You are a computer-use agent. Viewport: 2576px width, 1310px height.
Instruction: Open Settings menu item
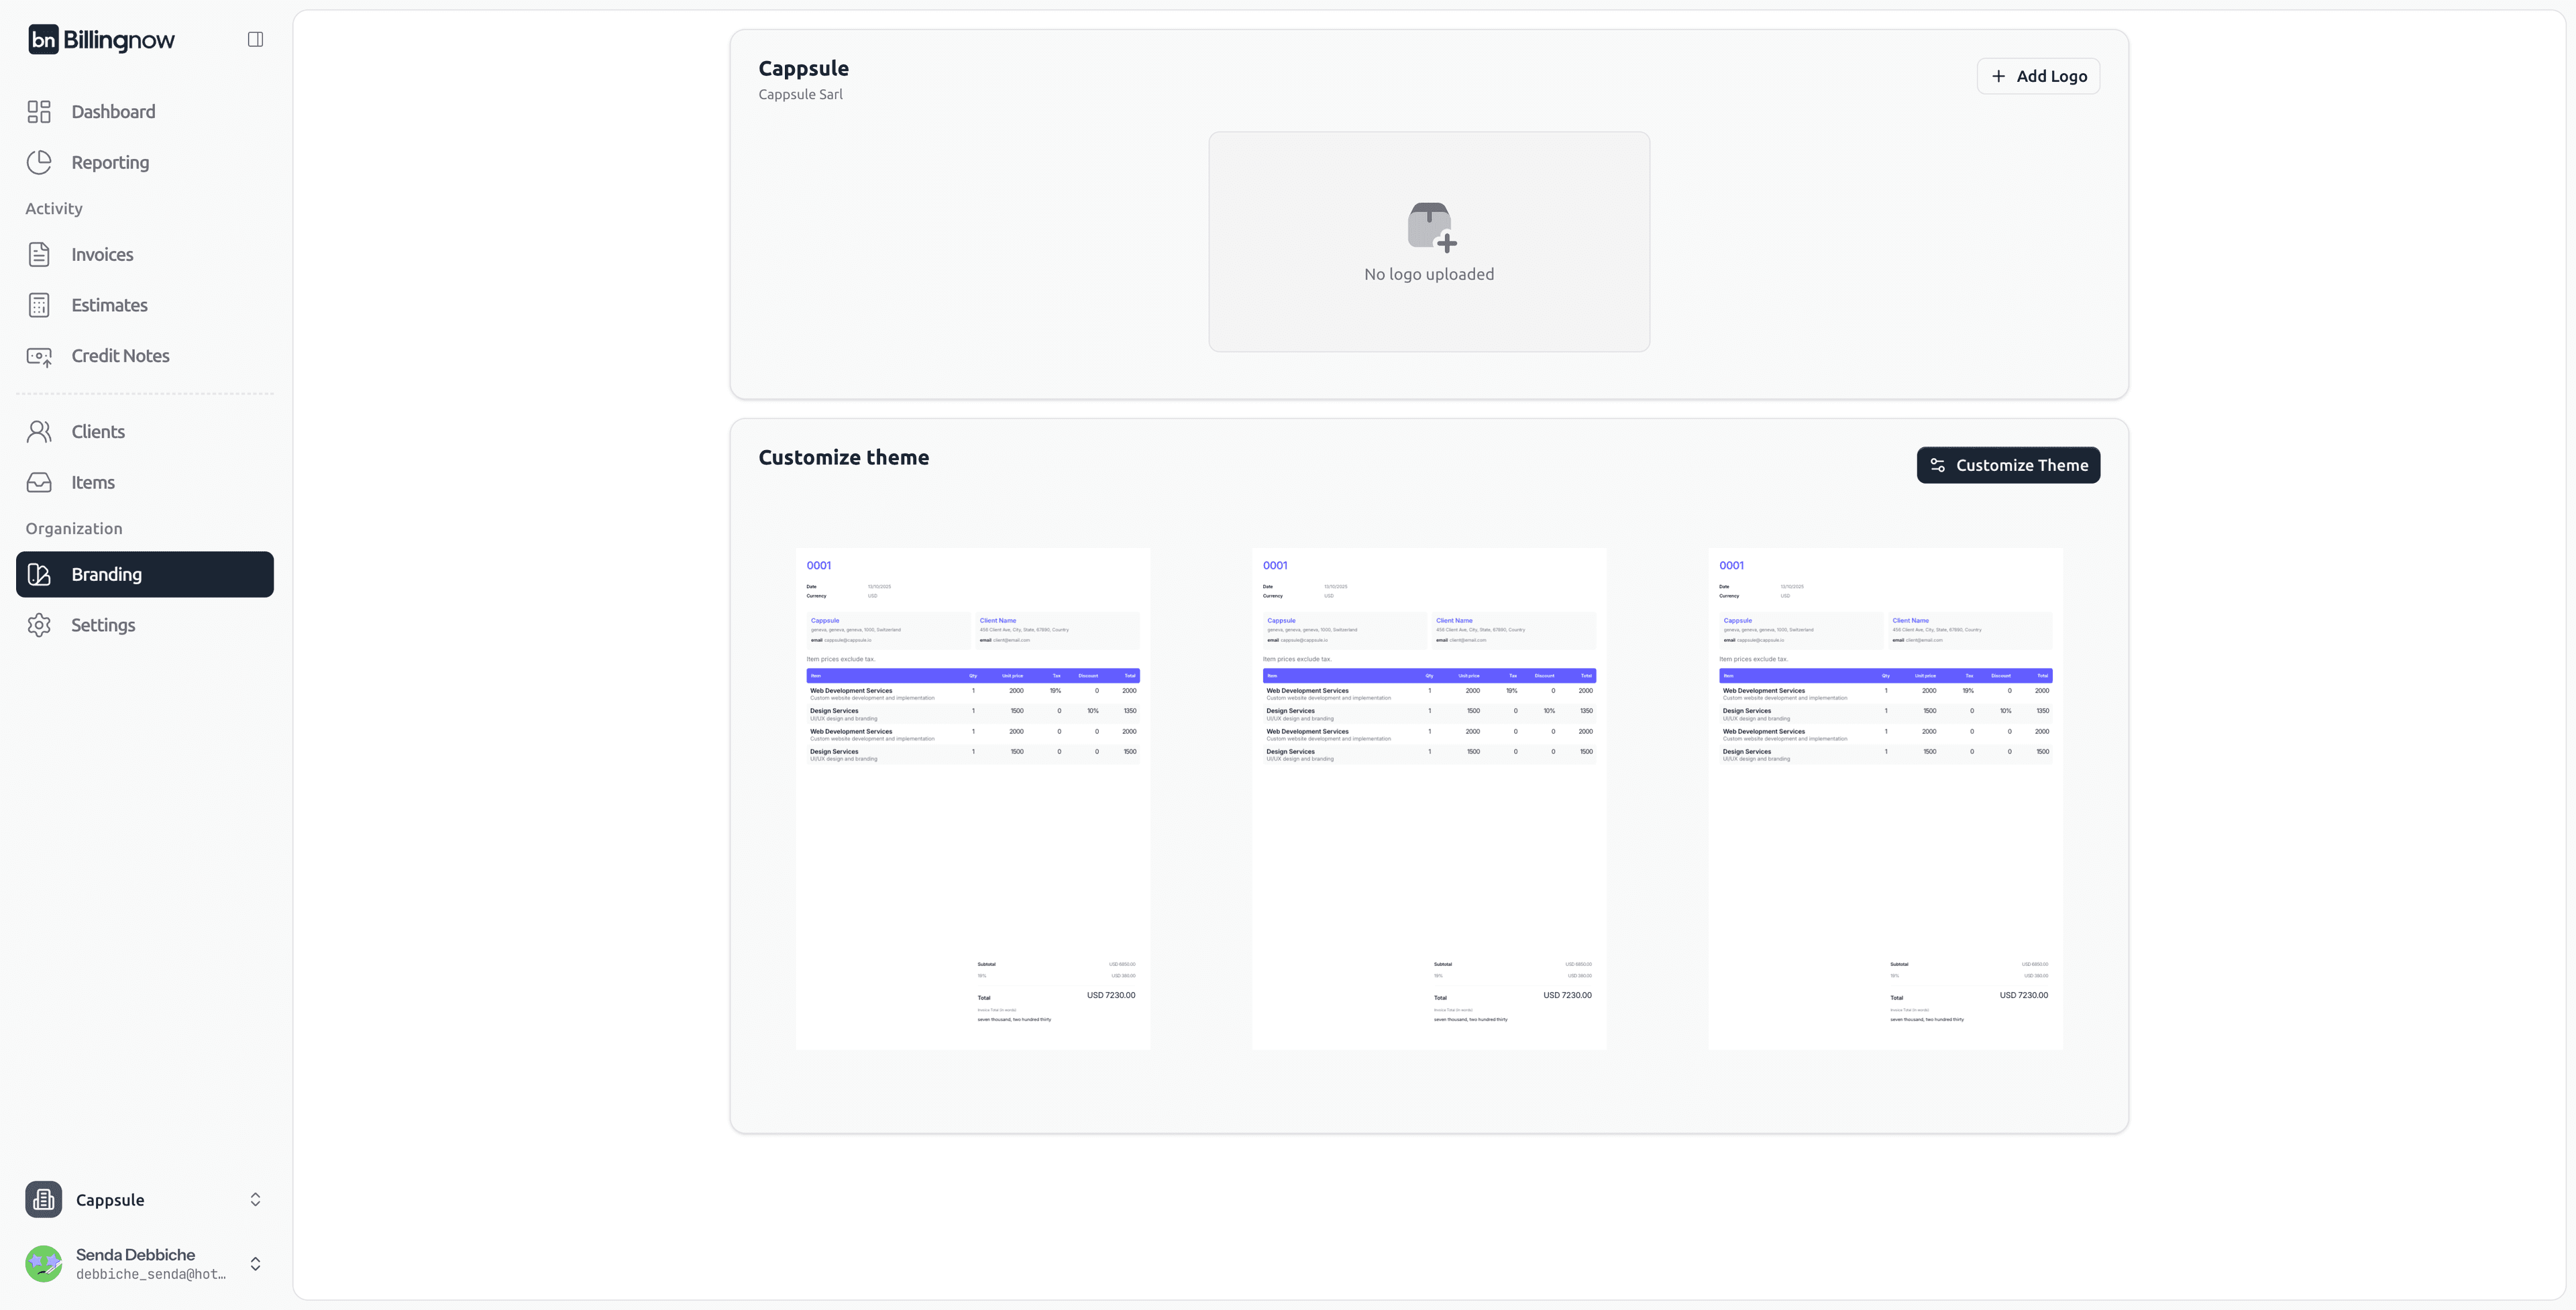point(103,625)
